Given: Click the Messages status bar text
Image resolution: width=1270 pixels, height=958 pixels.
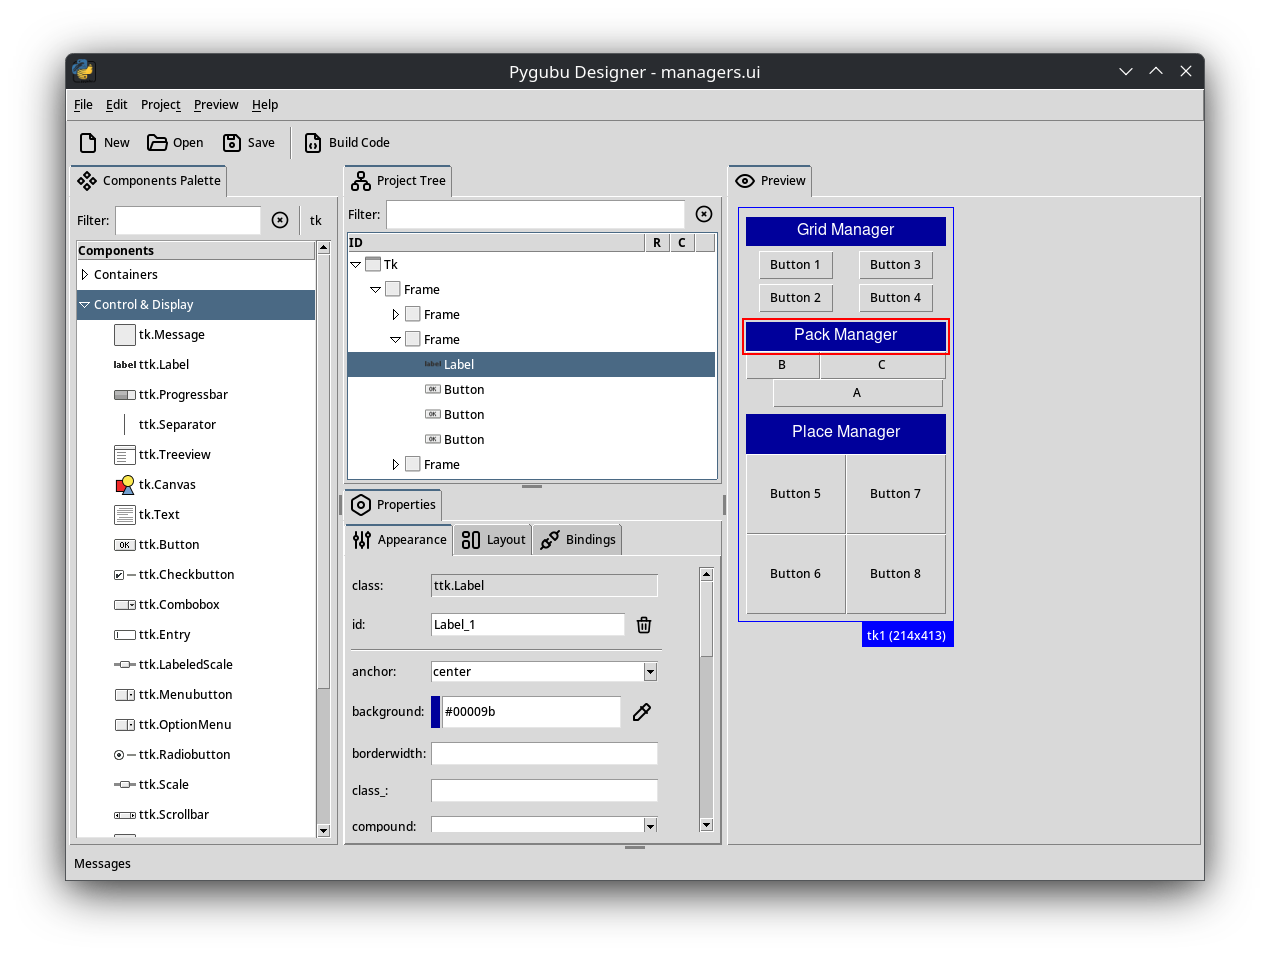Looking at the screenshot, I should click(x=102, y=864).
